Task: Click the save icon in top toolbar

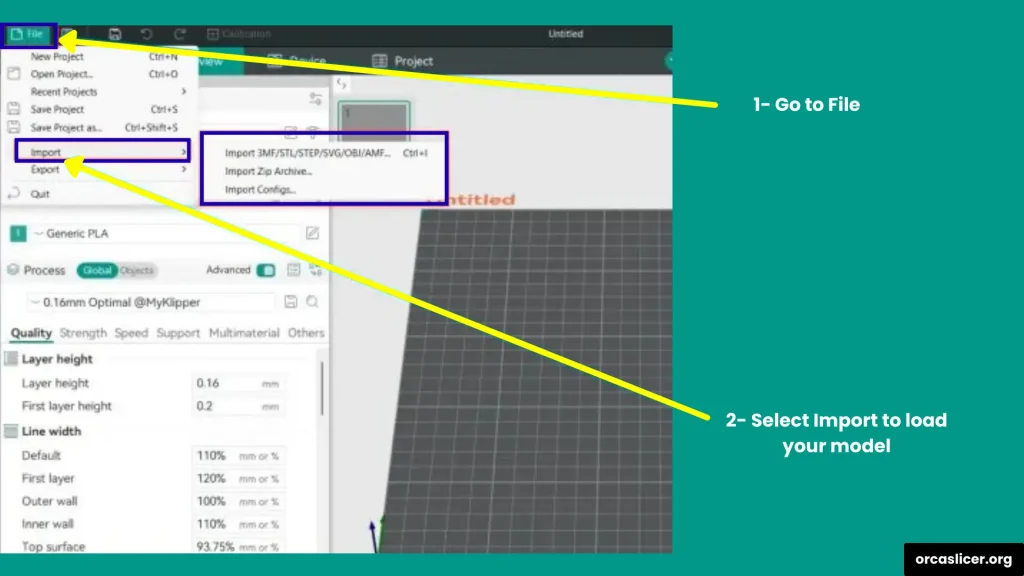Action: [x=115, y=34]
